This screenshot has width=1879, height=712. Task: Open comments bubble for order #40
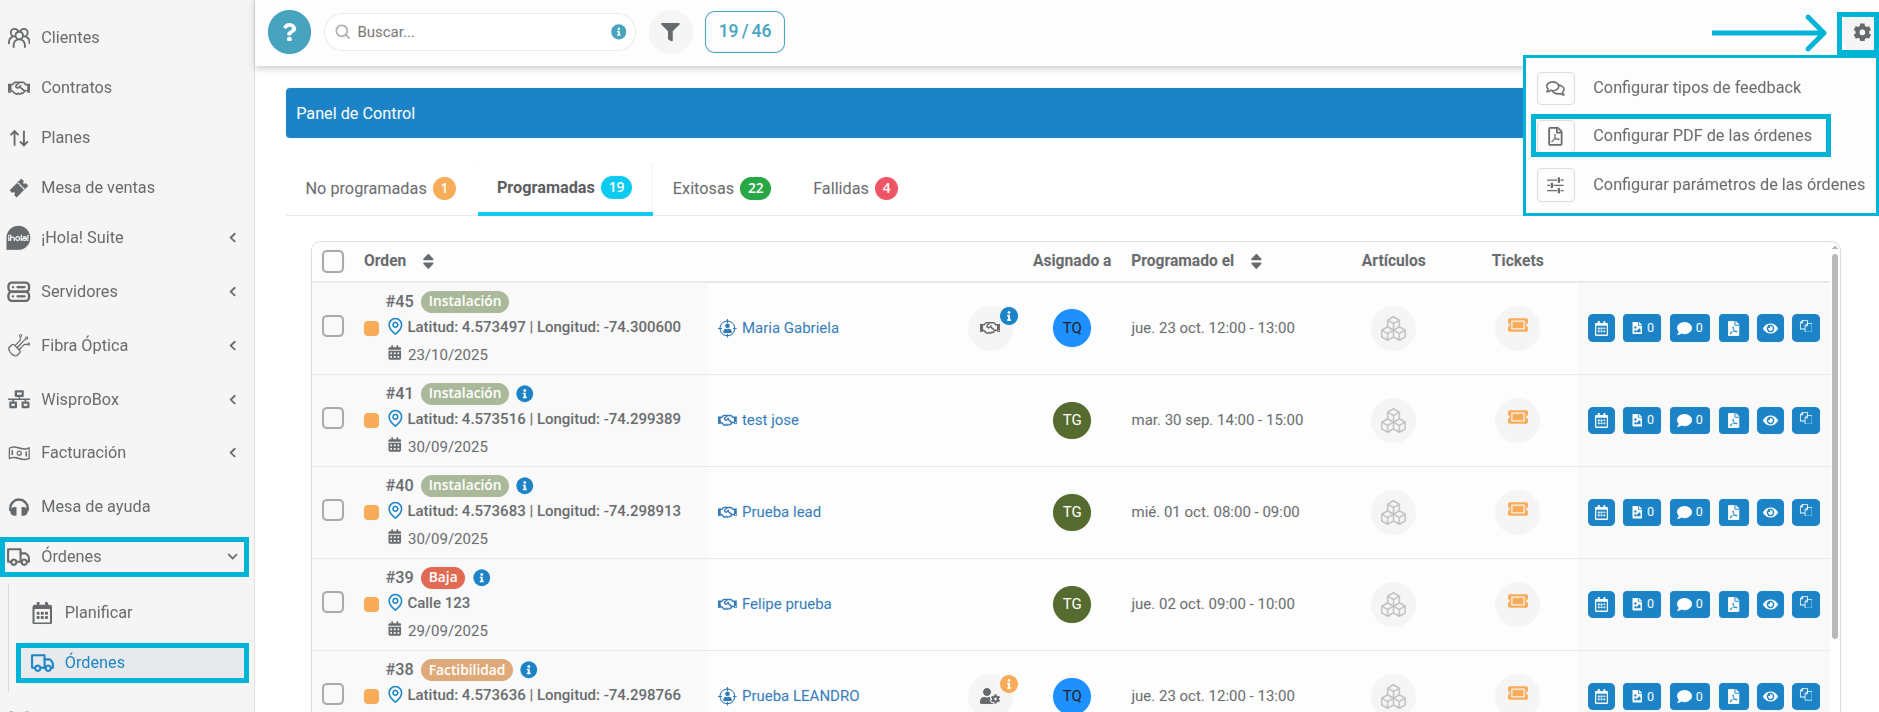pos(1689,512)
